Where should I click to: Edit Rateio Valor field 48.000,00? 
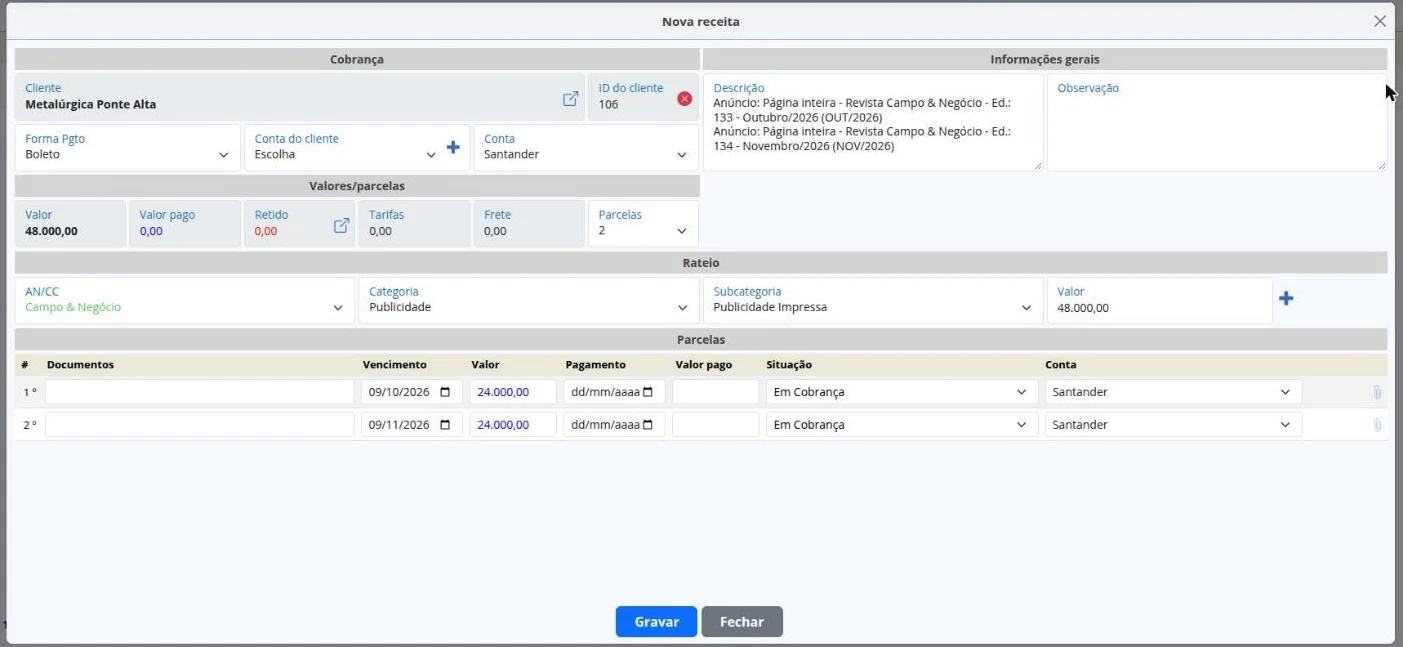1160,300
